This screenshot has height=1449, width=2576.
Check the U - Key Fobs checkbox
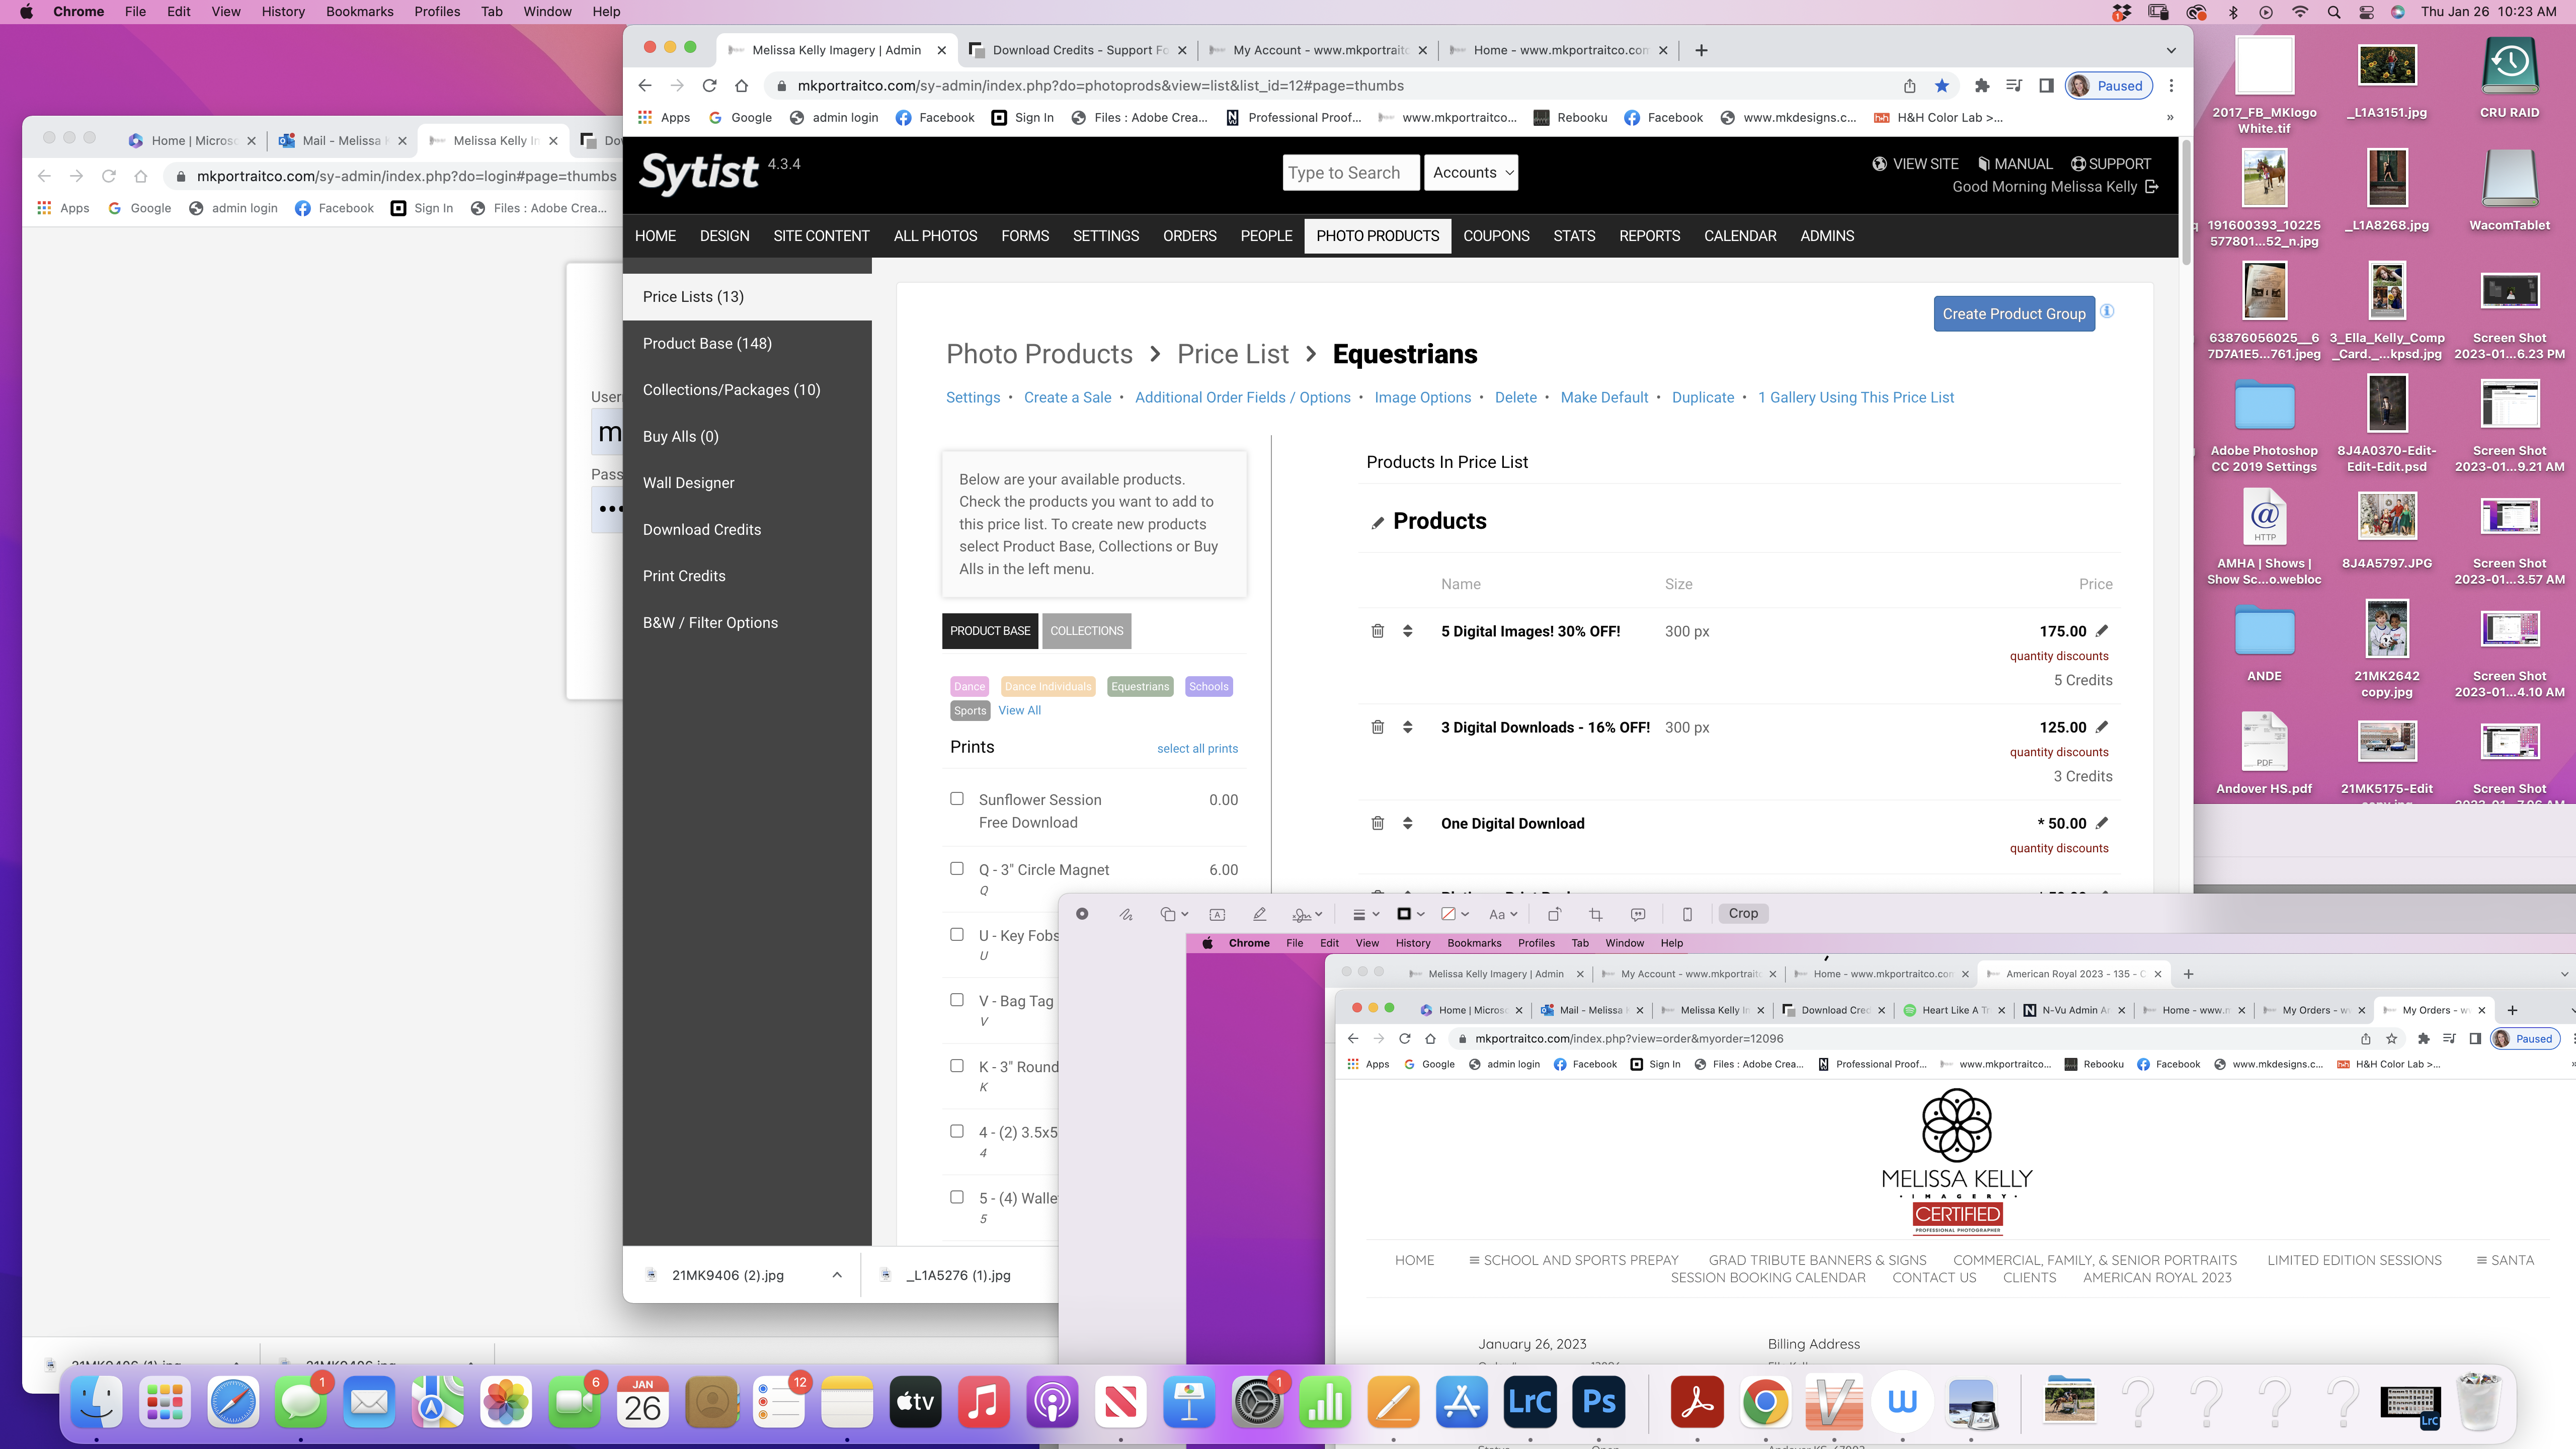[957, 934]
